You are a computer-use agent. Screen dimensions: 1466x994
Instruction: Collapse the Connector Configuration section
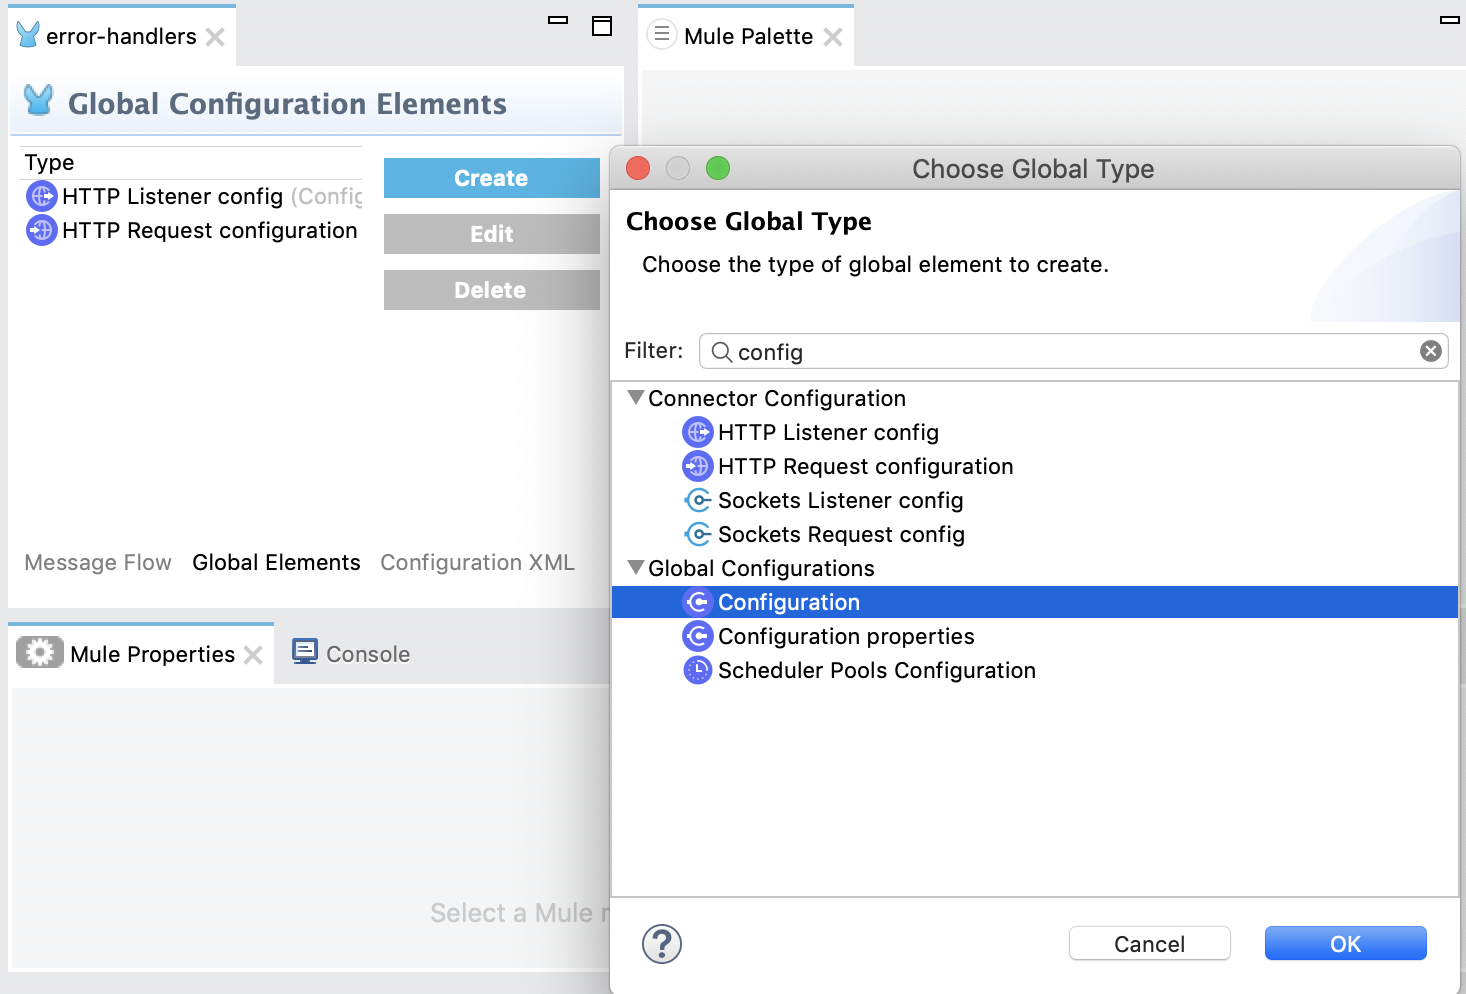[x=635, y=397]
